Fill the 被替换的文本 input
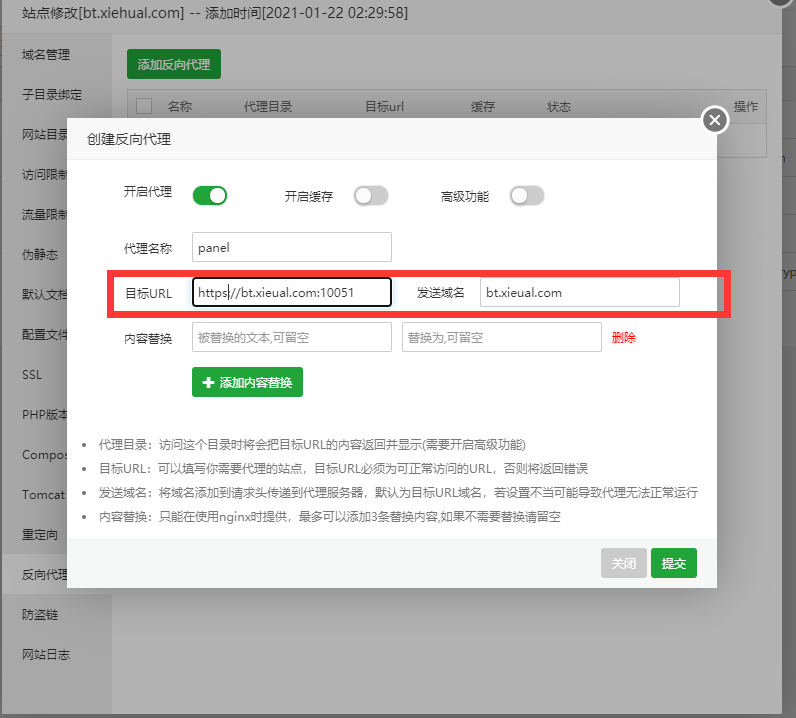 (292, 337)
